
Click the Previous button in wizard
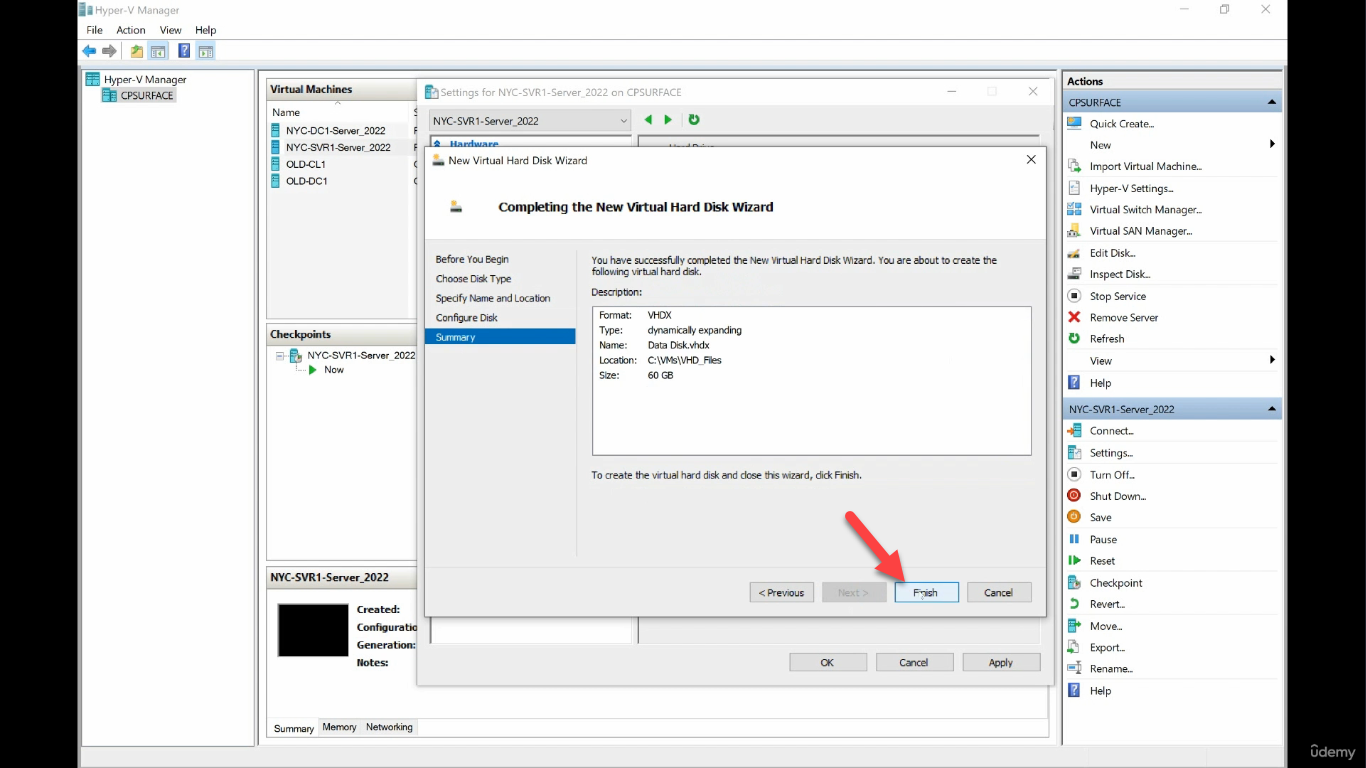pos(782,592)
